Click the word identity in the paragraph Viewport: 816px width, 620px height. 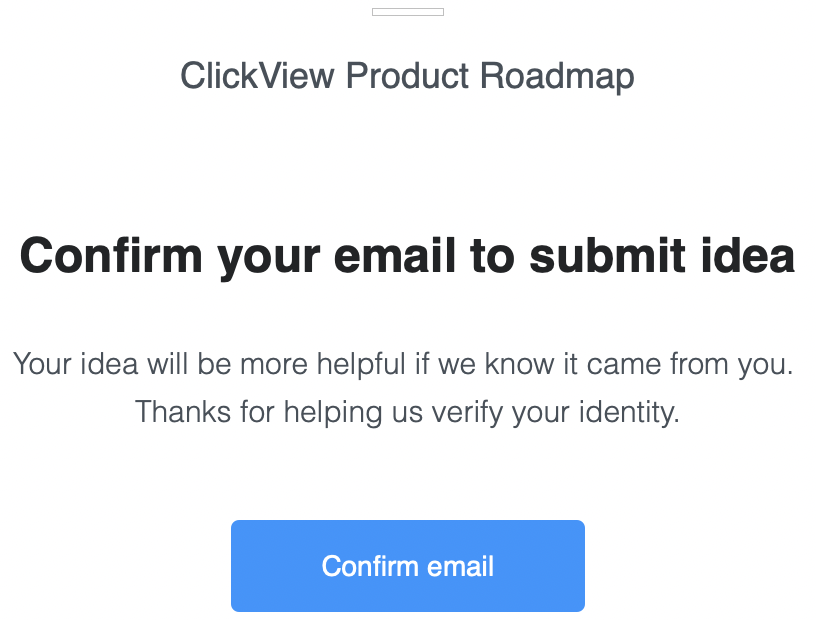pyautogui.click(x=629, y=413)
